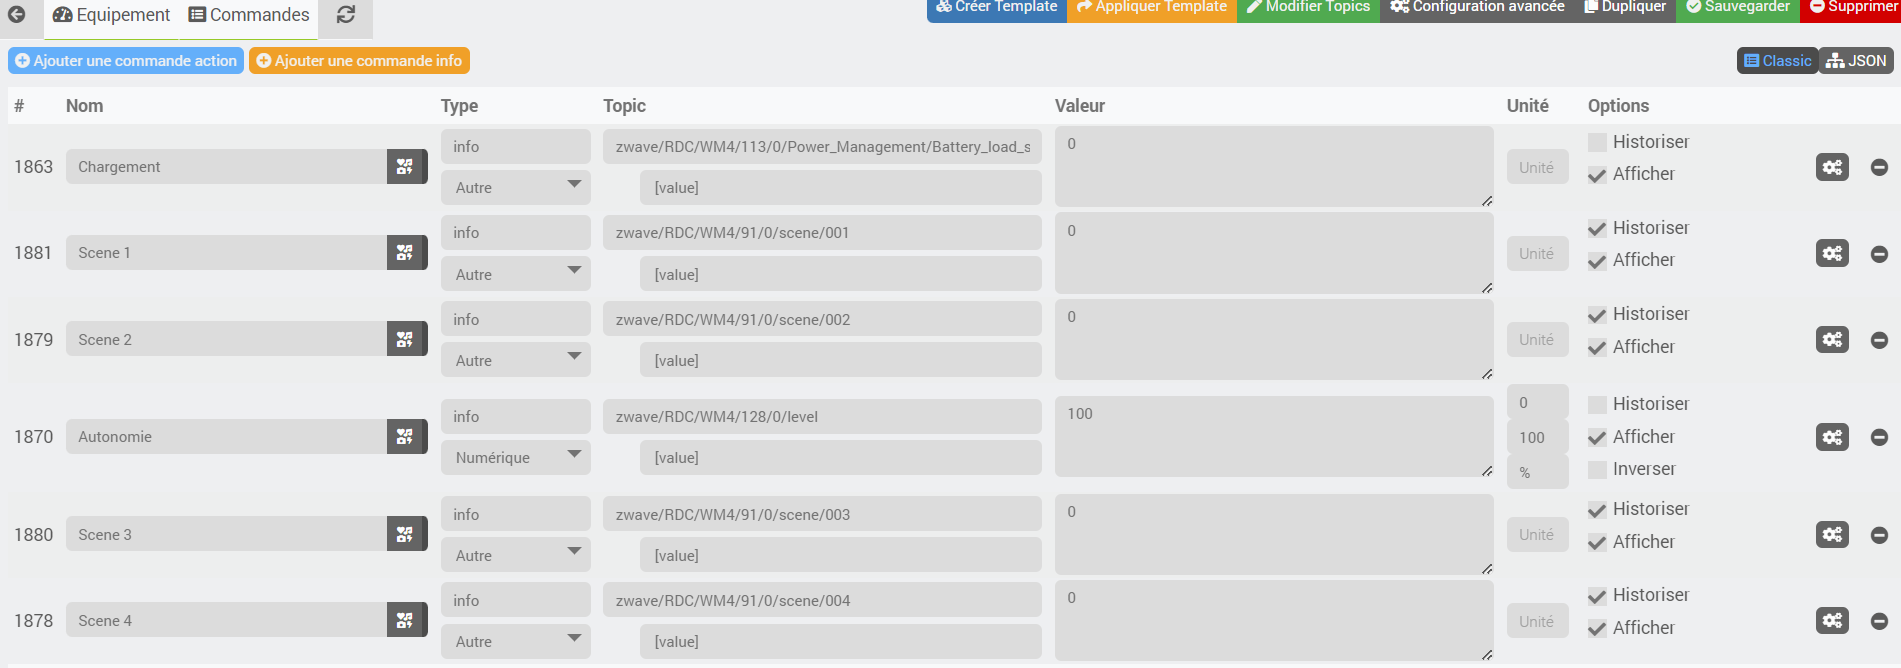Switch to JSON view
1901x668 pixels.
(x=1856, y=61)
